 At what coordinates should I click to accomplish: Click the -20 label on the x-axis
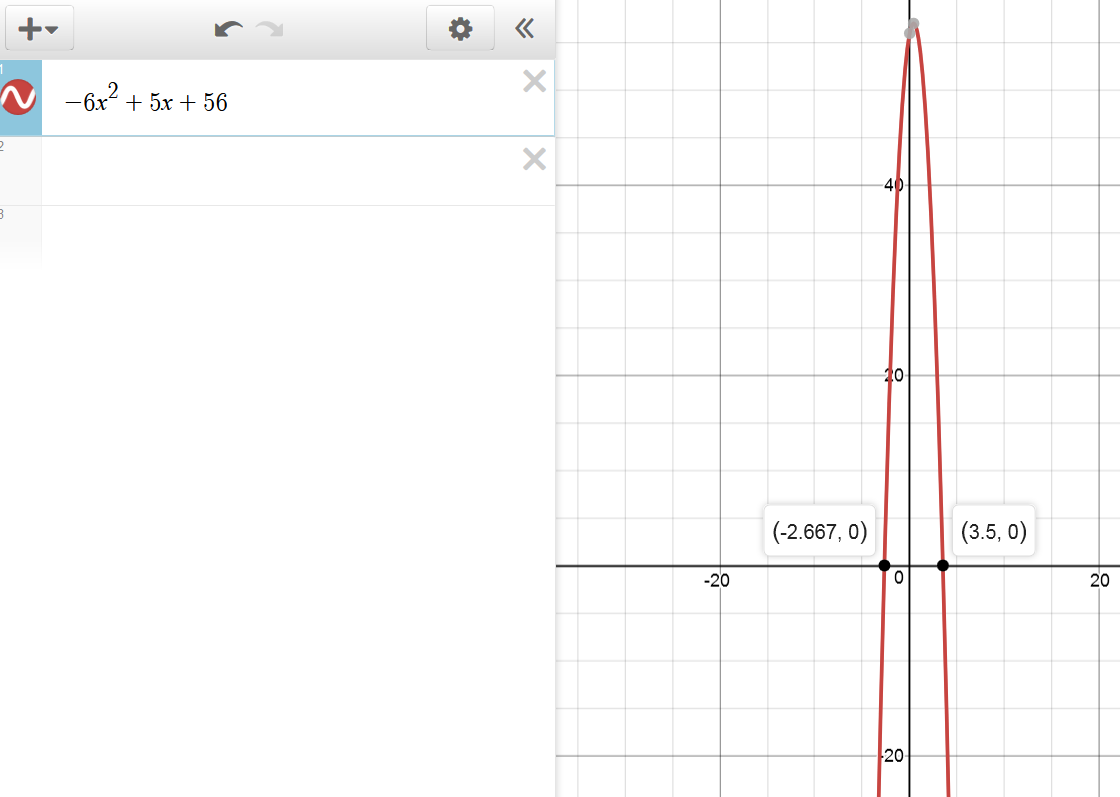tap(716, 581)
